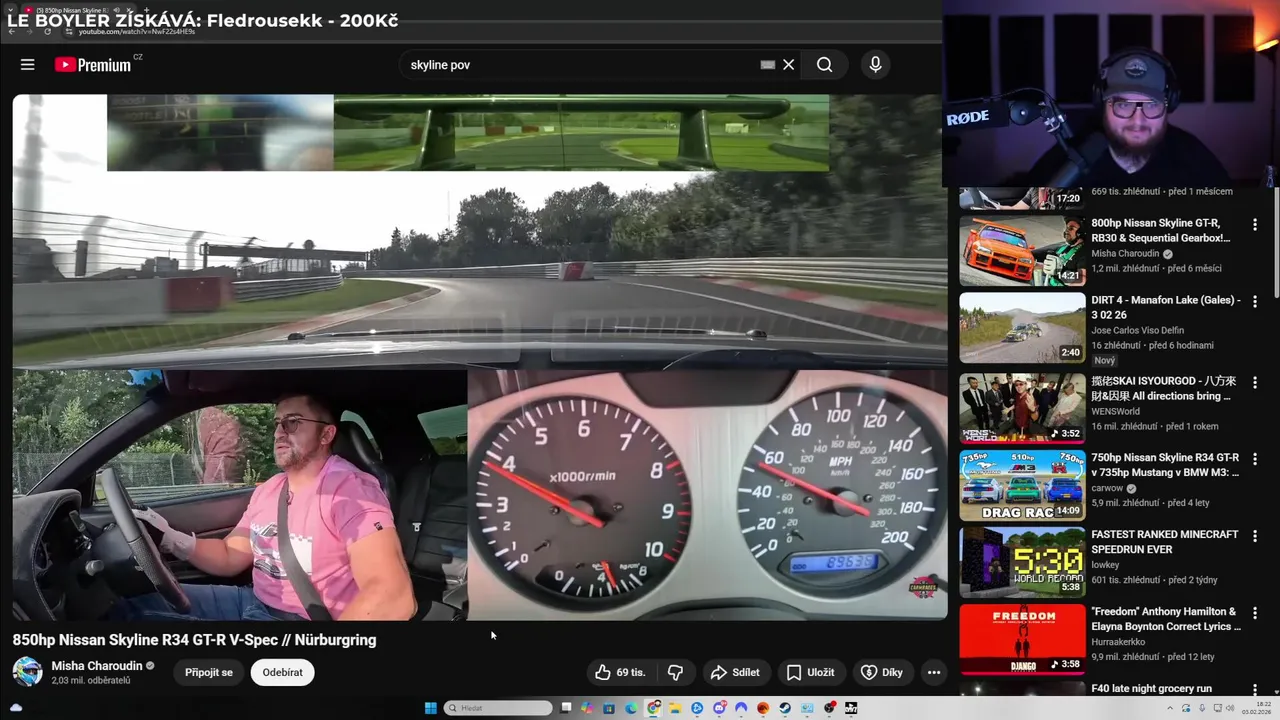The width and height of the screenshot is (1280, 720).
Task: Open options for carwow drag race video
Action: (1255, 459)
